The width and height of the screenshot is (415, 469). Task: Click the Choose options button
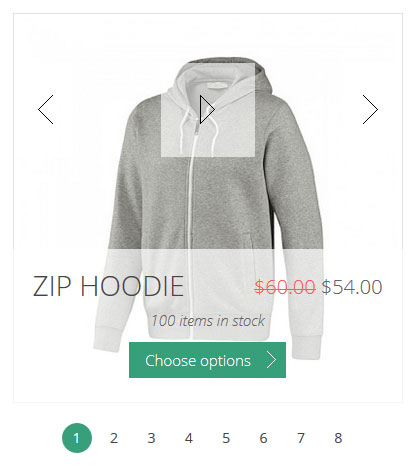(207, 360)
